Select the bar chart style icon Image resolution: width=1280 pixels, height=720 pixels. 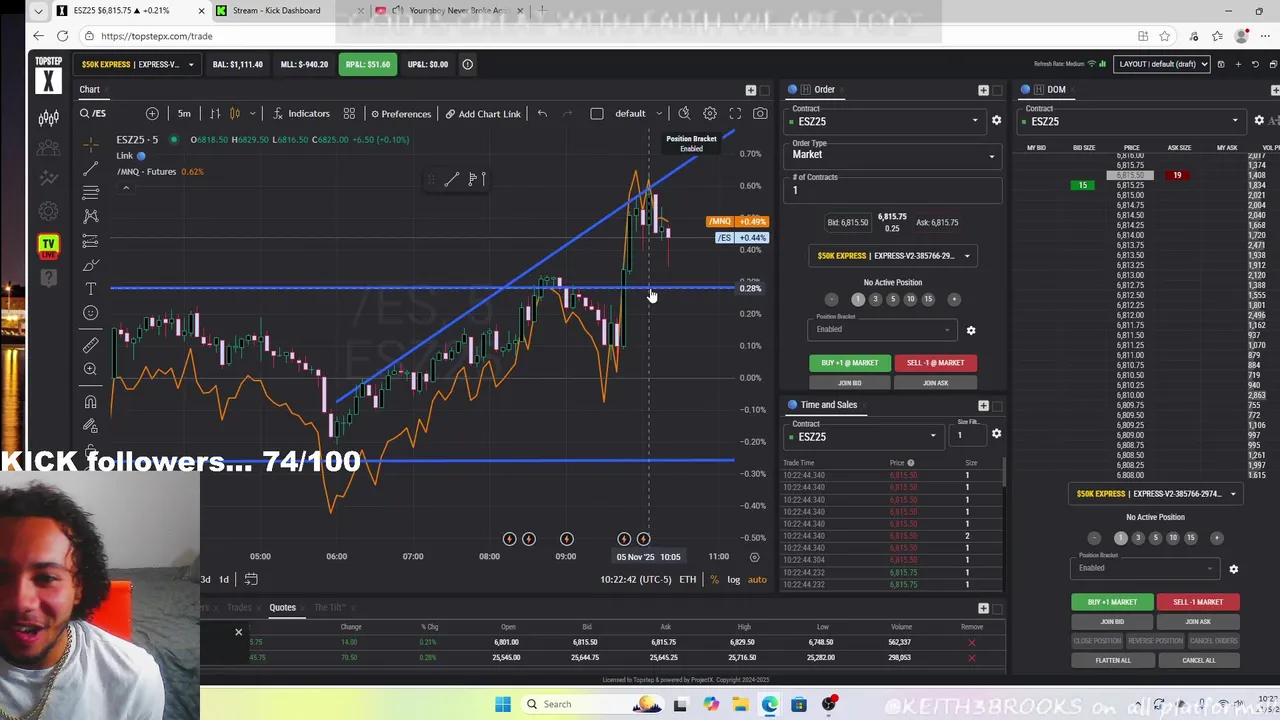[x=214, y=114]
